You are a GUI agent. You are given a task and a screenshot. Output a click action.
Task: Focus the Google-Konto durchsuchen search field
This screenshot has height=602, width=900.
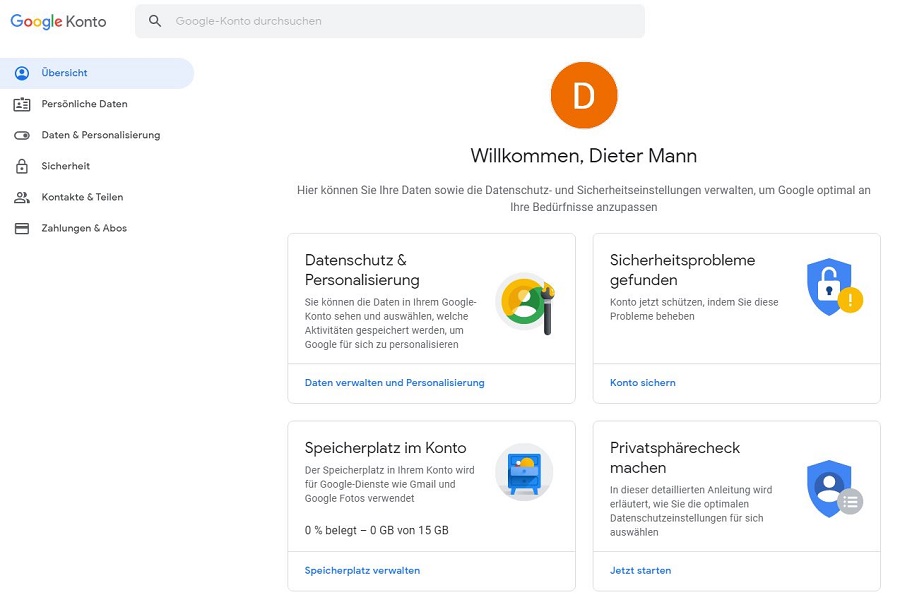pos(390,21)
